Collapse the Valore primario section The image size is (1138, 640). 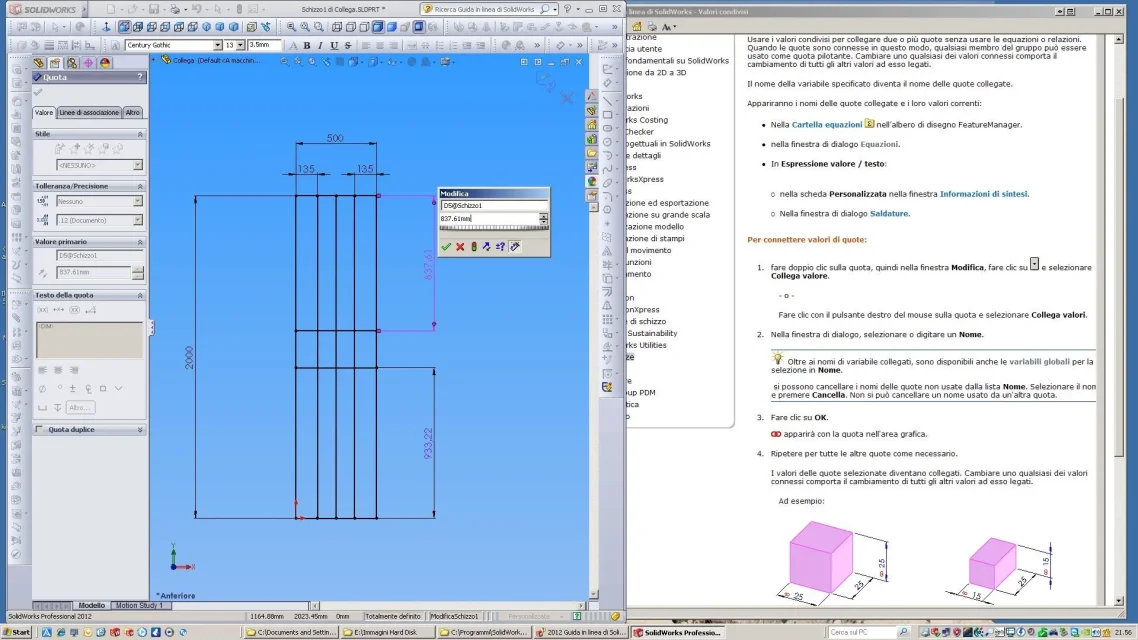[140, 242]
